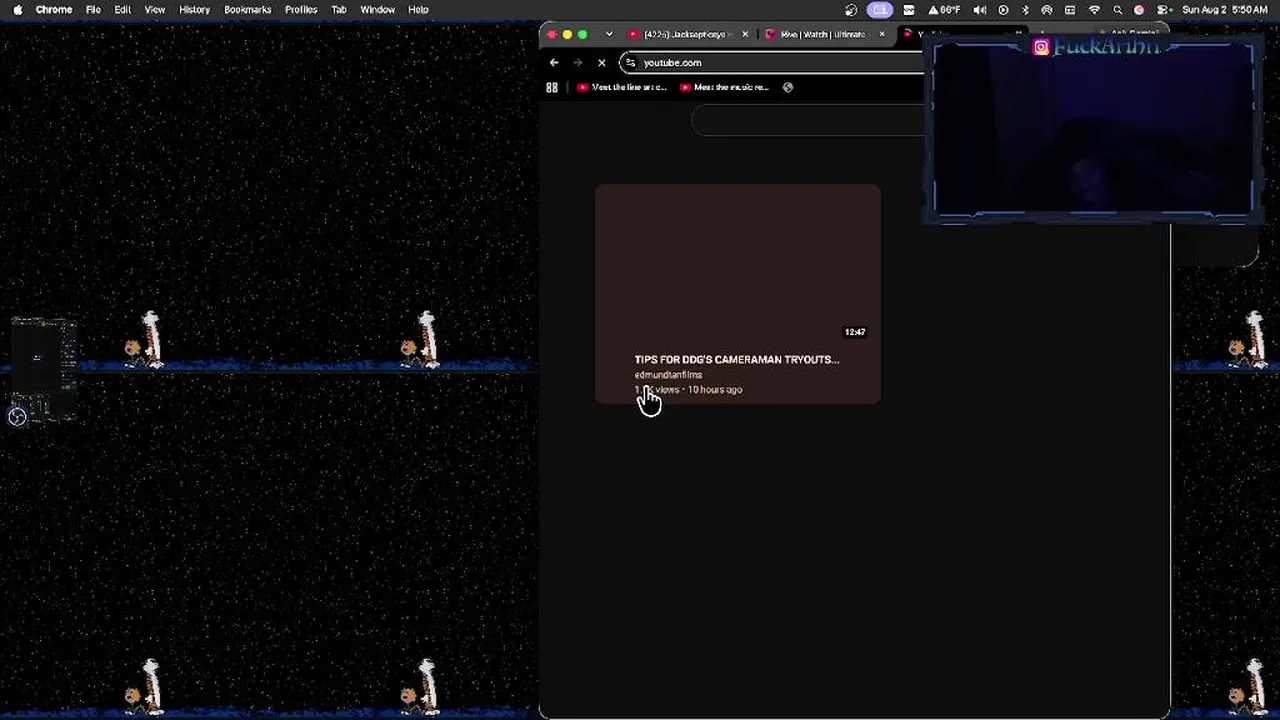
Task: Open the 'Meet the music re...' bookmark
Action: point(724,88)
